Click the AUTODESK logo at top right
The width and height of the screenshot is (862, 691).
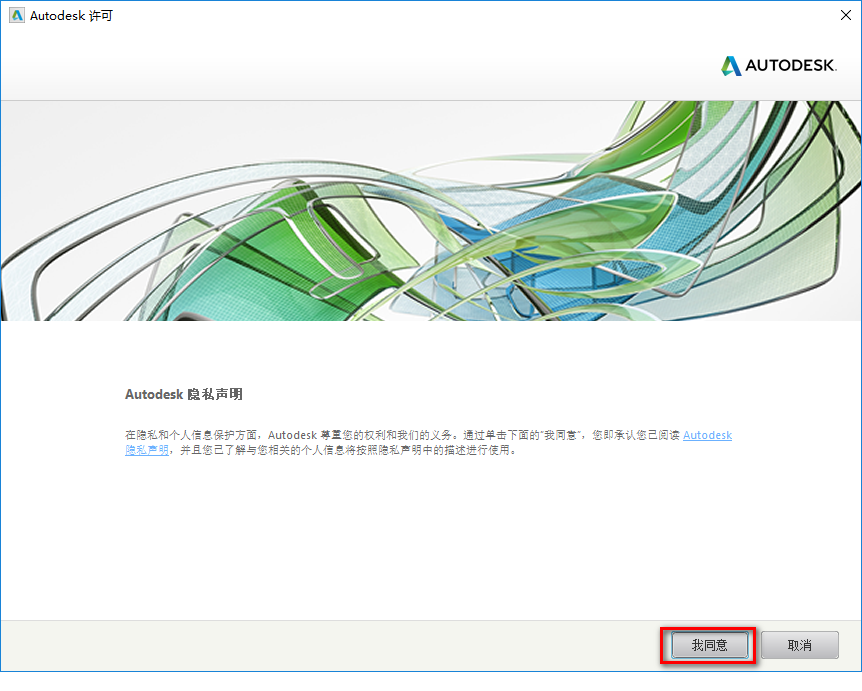(778, 64)
